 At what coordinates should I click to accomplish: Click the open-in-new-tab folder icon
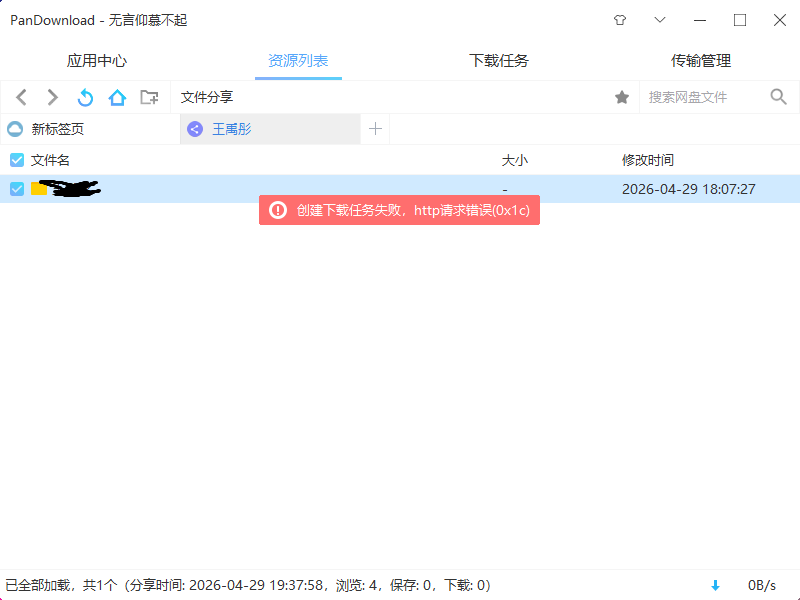coord(150,97)
